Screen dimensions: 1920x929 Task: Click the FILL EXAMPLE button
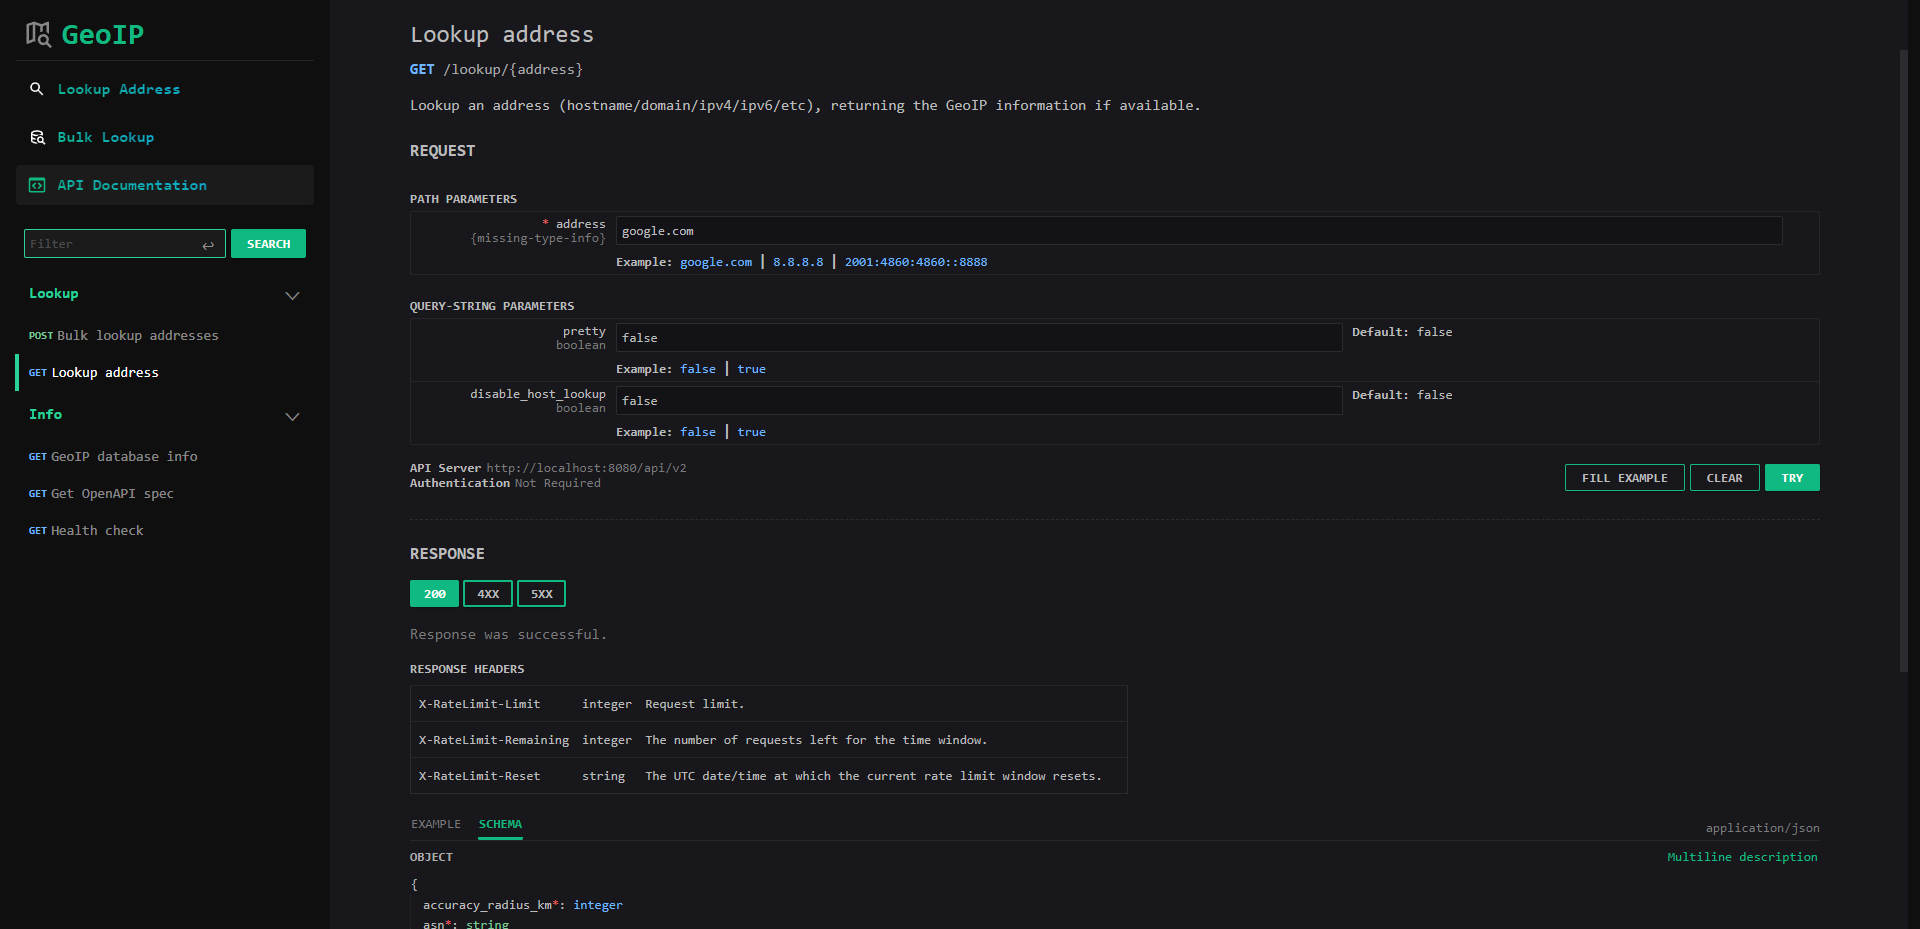point(1624,478)
